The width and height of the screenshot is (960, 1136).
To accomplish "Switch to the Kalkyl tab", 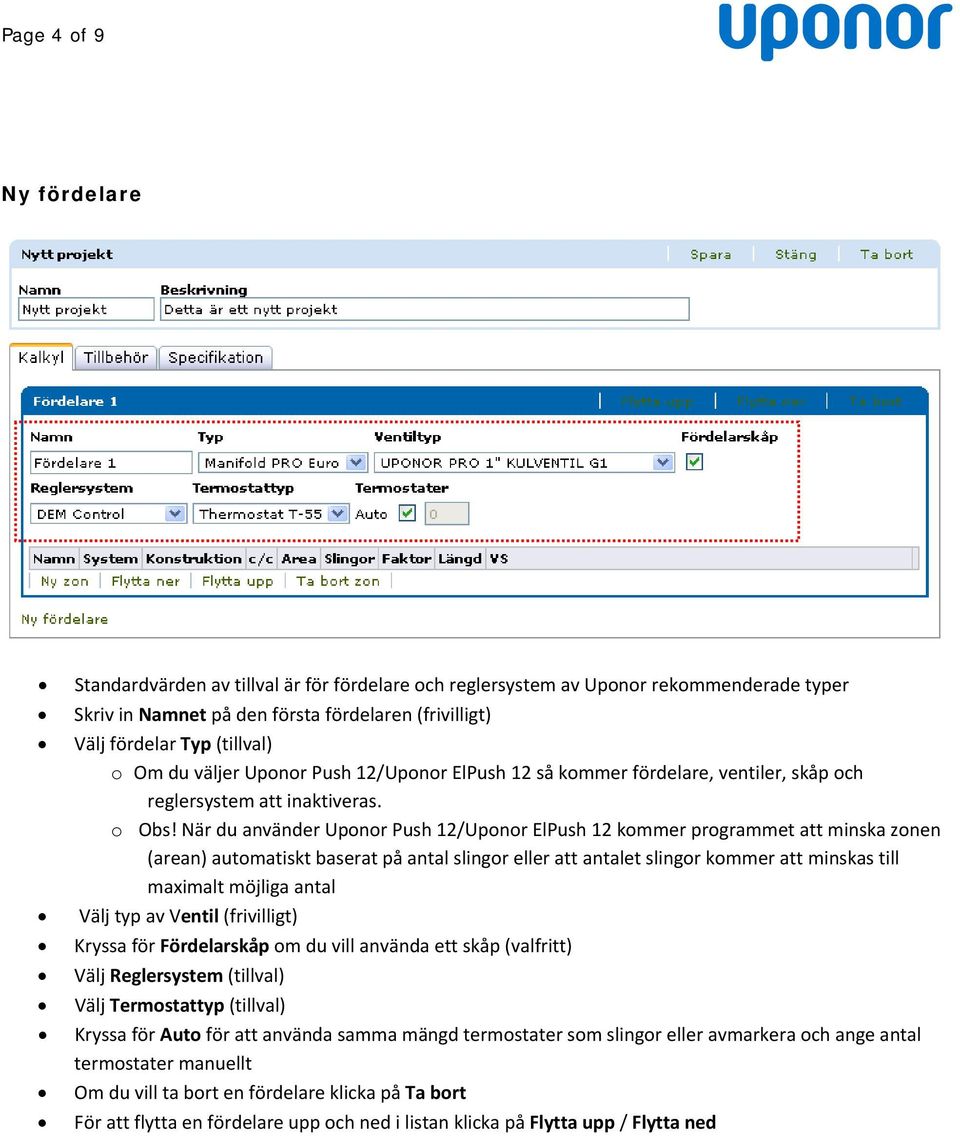I will [x=41, y=357].
